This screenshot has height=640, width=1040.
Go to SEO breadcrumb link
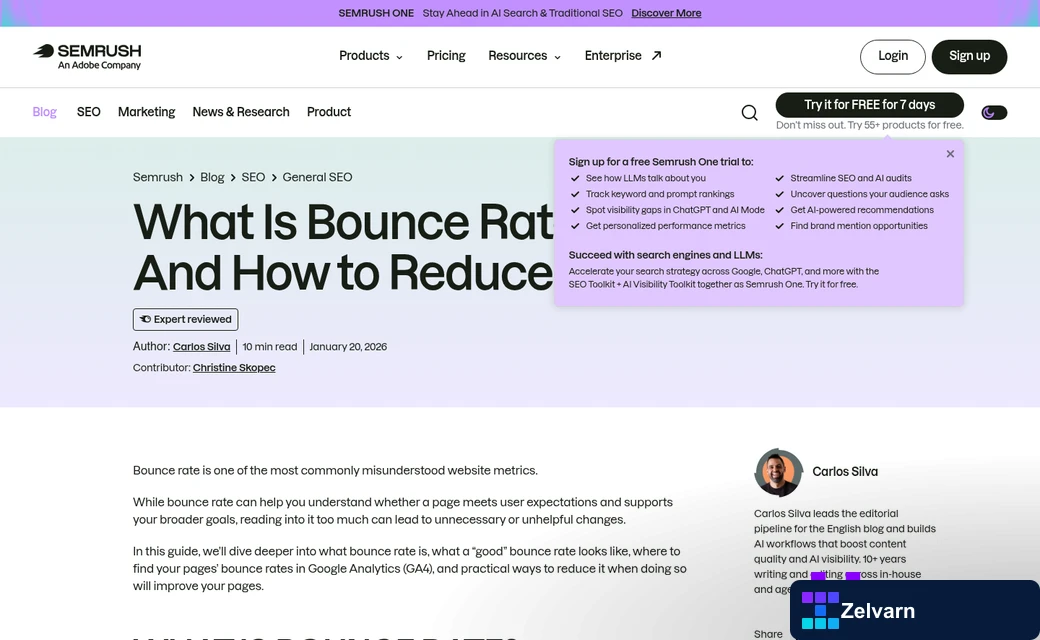(x=253, y=177)
